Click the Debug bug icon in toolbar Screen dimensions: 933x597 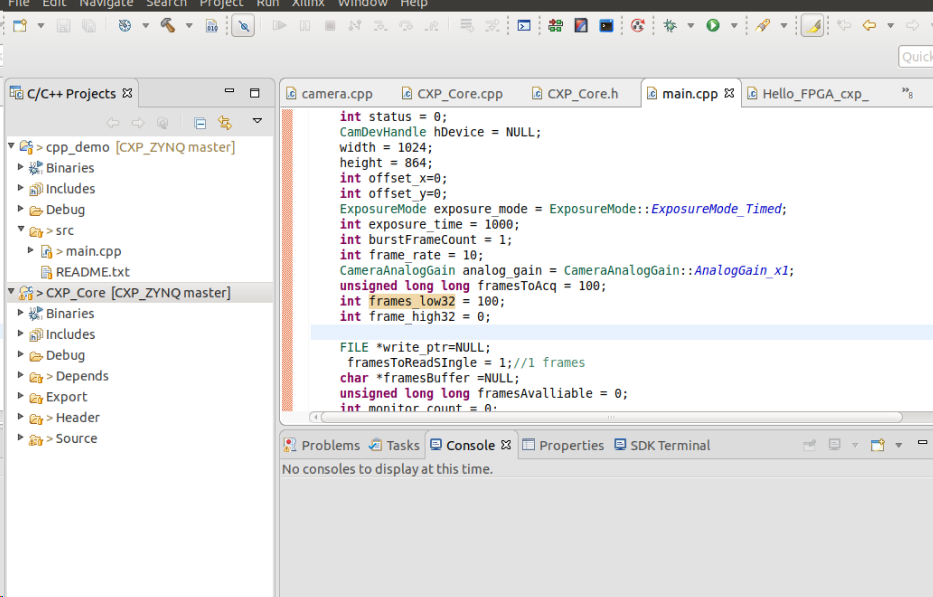(x=670, y=26)
